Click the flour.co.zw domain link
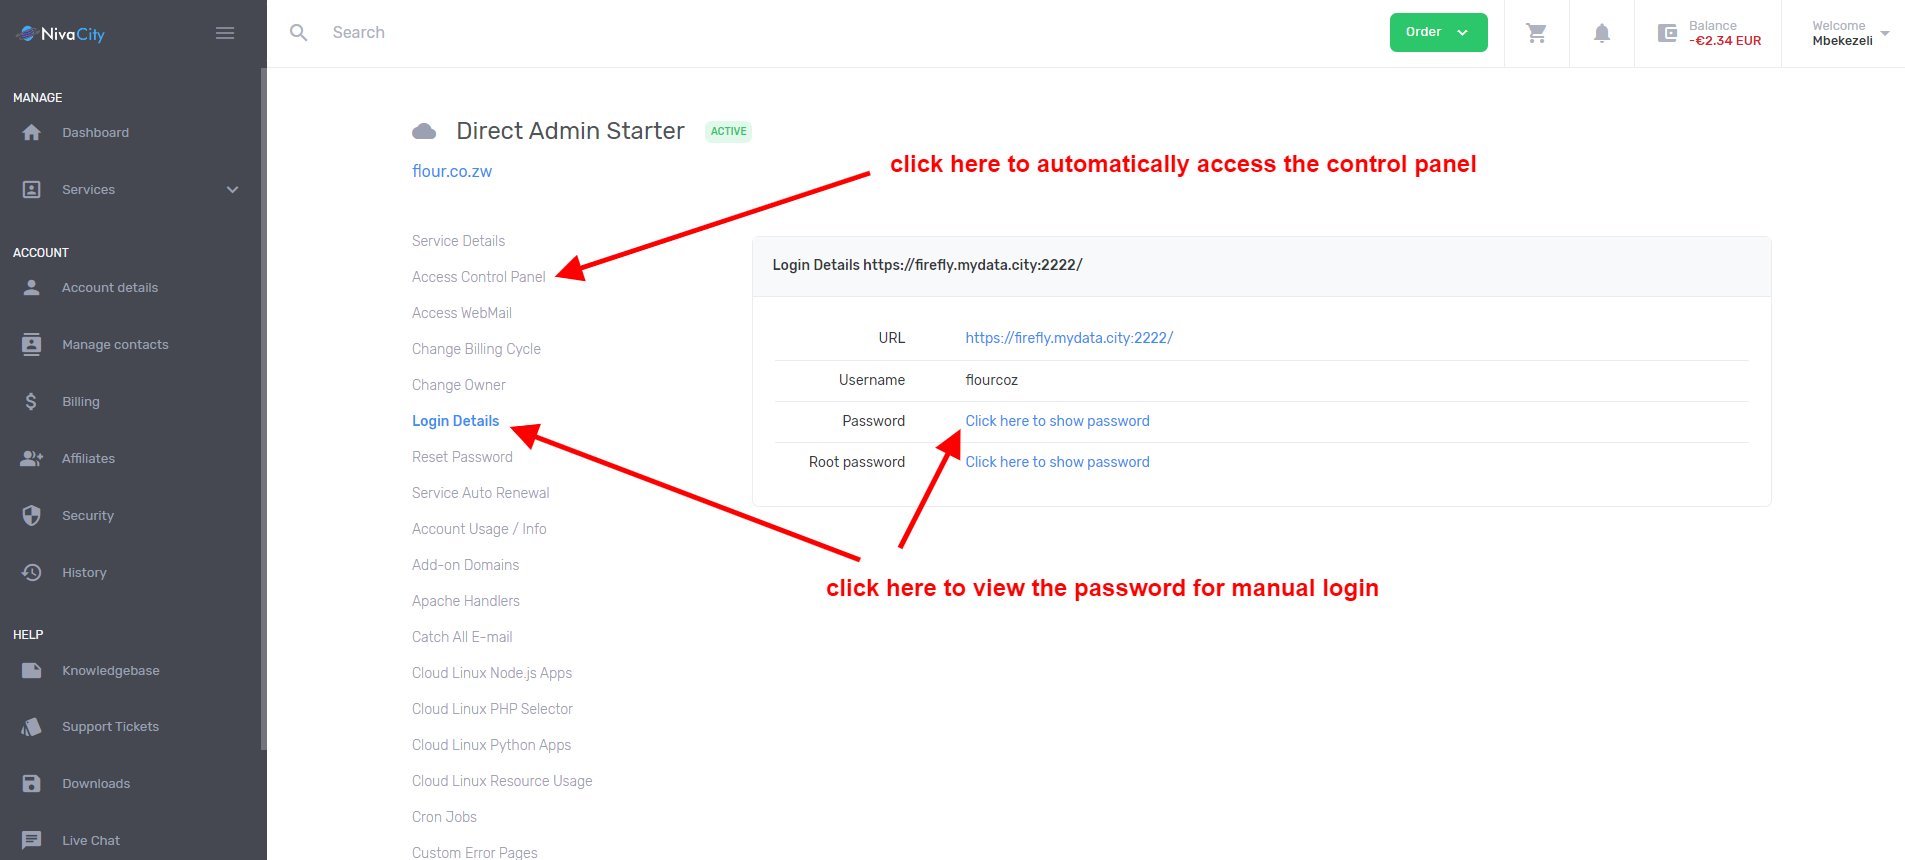 pos(452,171)
